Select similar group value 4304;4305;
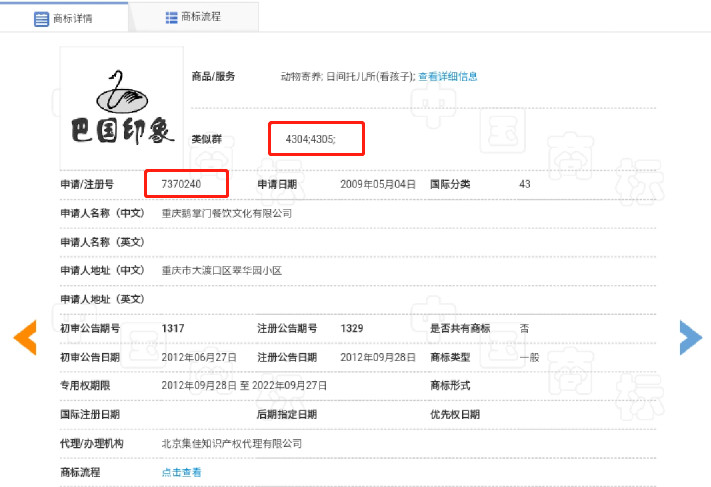The height and width of the screenshot is (487, 711). tap(311, 139)
